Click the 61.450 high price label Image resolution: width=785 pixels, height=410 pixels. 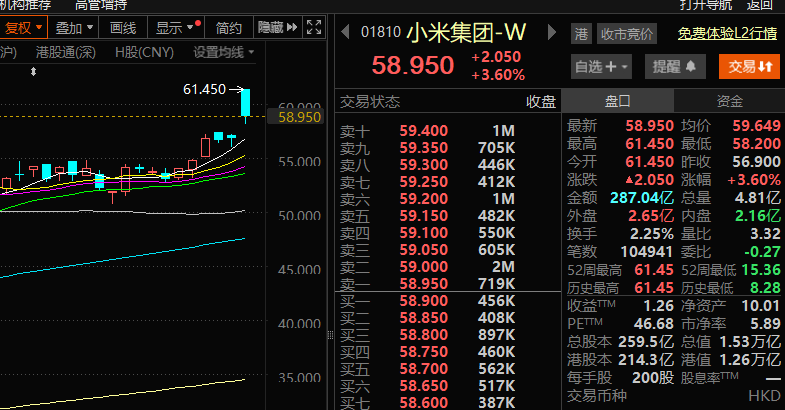tap(204, 89)
